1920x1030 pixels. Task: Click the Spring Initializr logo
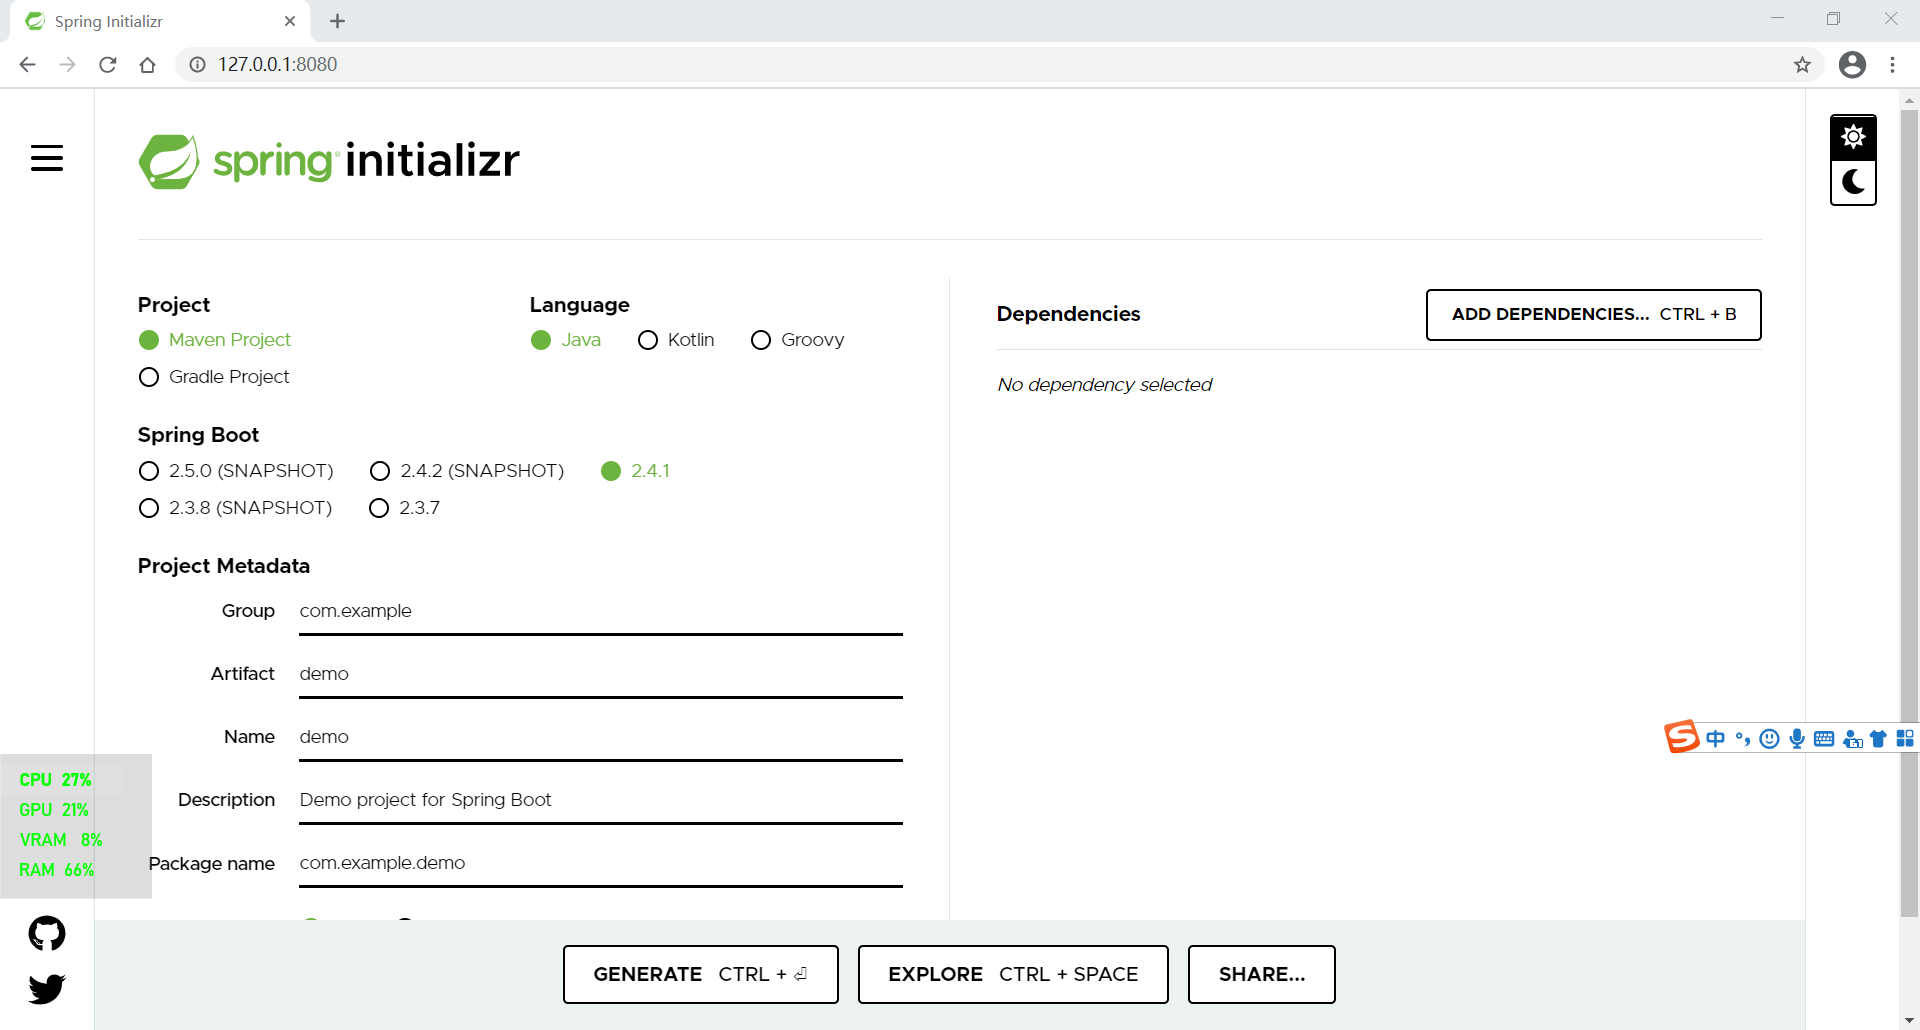click(x=329, y=161)
